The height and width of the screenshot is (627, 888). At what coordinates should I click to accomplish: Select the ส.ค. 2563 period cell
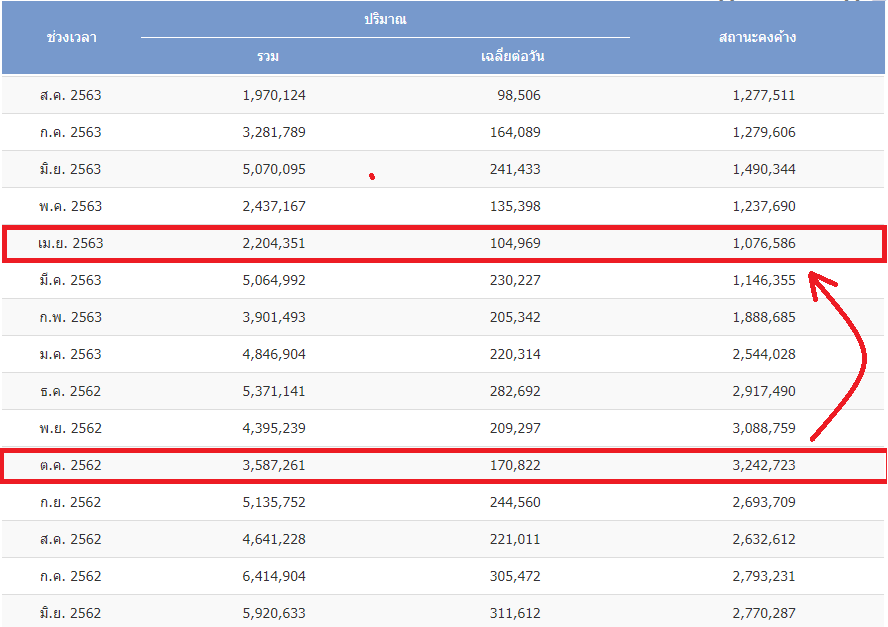tap(71, 95)
